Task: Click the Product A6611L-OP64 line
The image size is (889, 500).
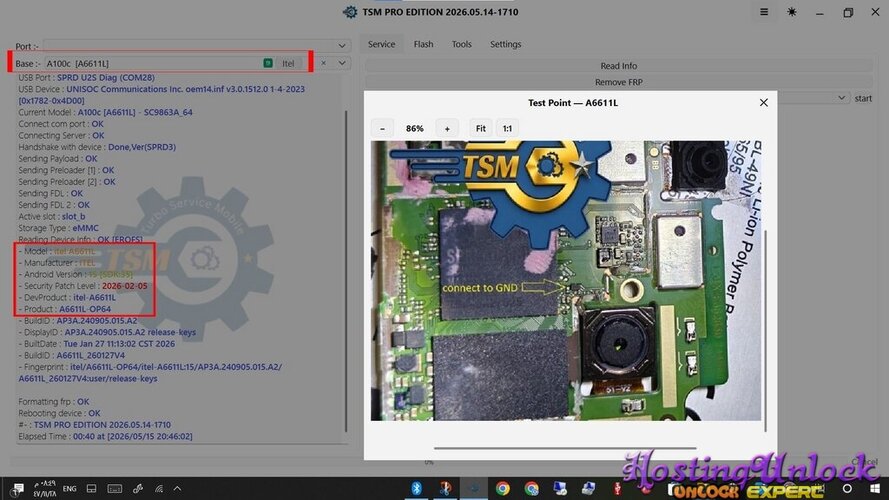Action: coord(65,309)
